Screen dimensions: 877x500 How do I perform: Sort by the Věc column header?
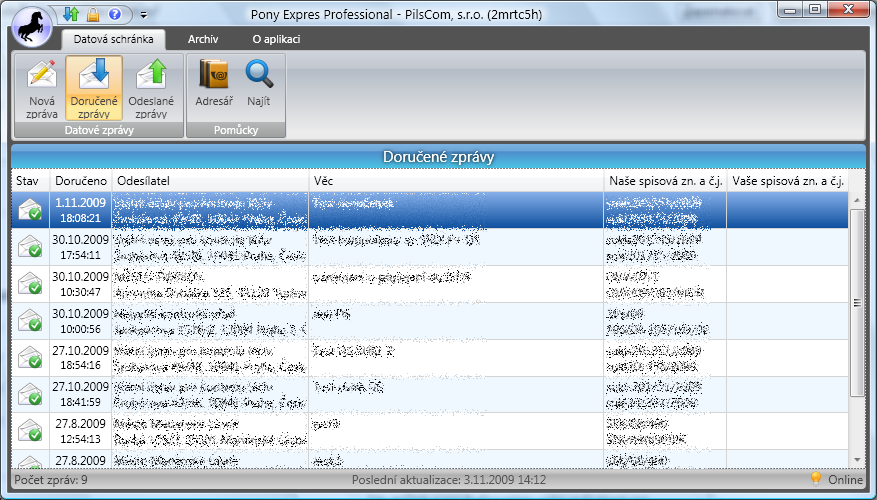point(456,181)
